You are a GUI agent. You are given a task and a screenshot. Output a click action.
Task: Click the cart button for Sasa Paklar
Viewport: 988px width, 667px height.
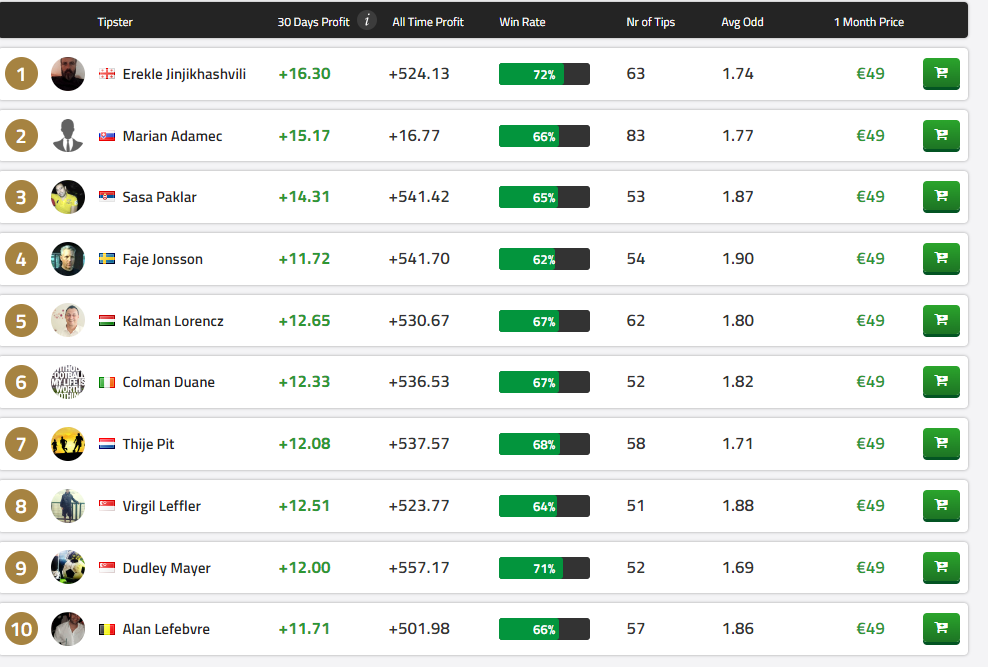point(940,197)
